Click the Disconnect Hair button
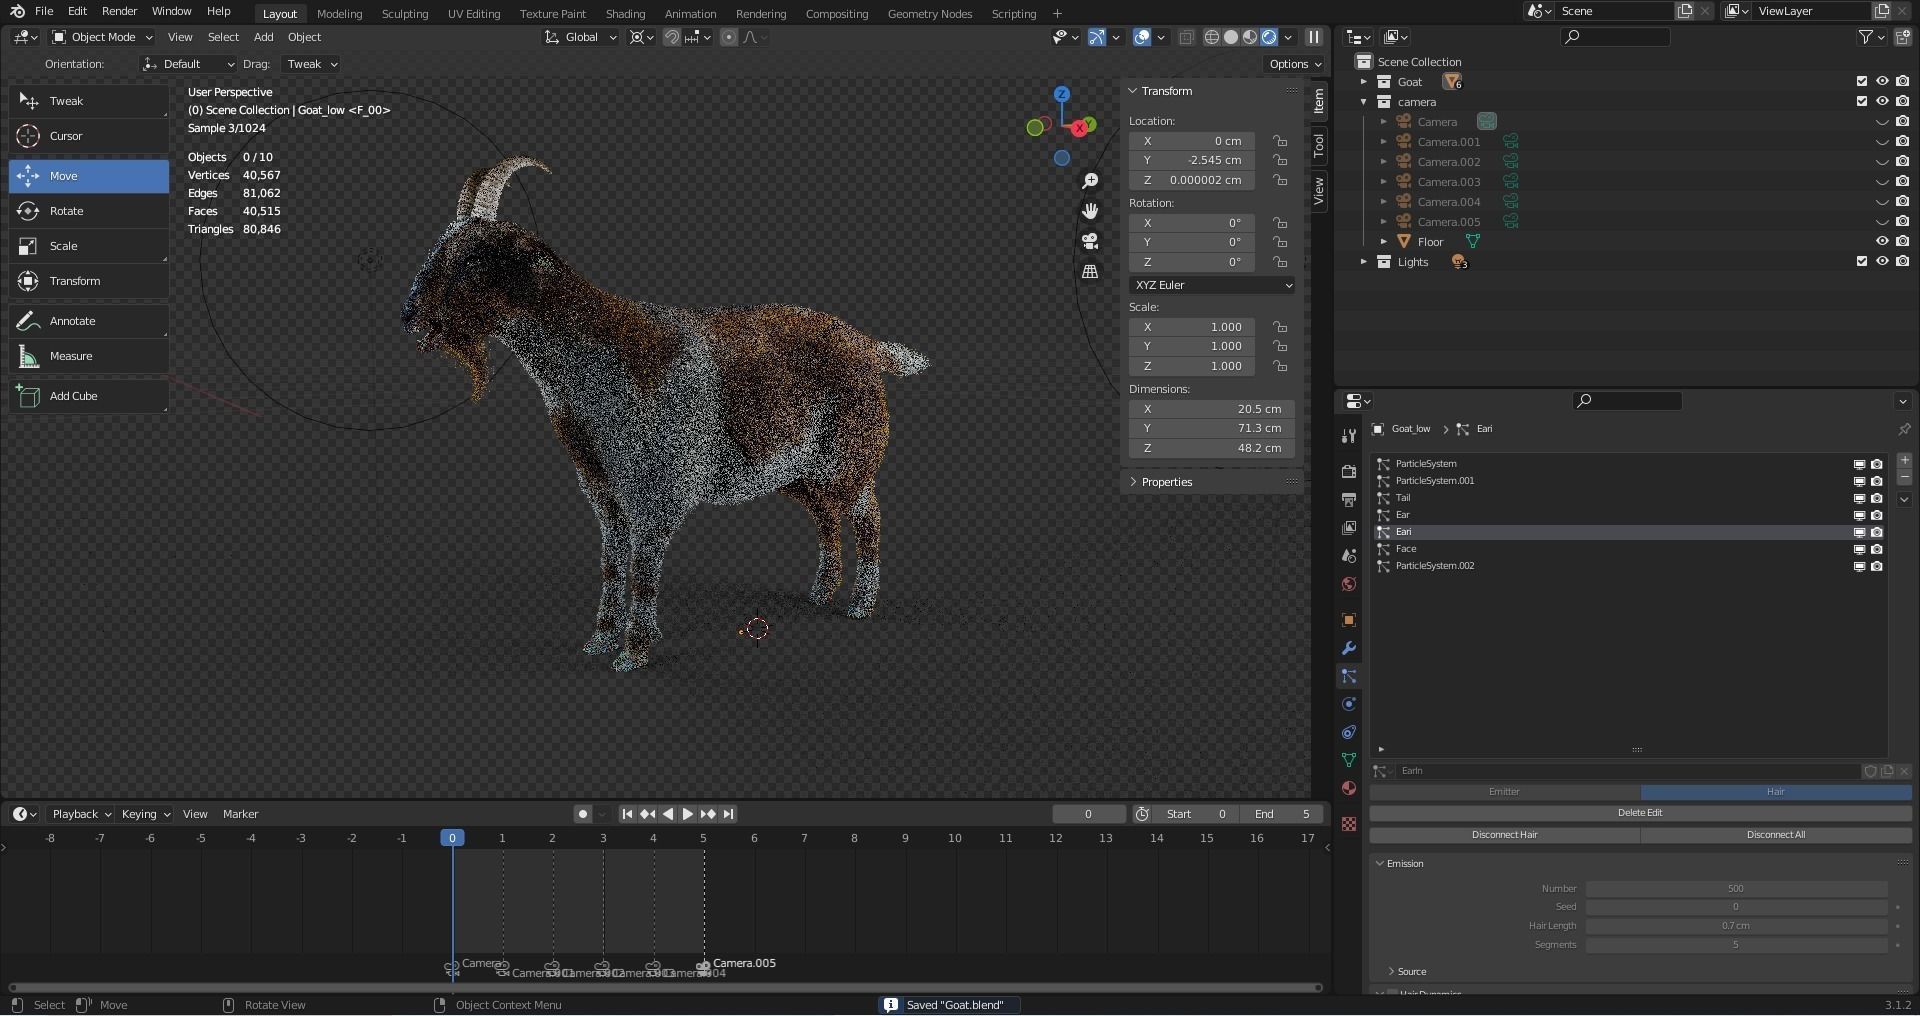Viewport: 1920px width, 1016px height. [1505, 835]
